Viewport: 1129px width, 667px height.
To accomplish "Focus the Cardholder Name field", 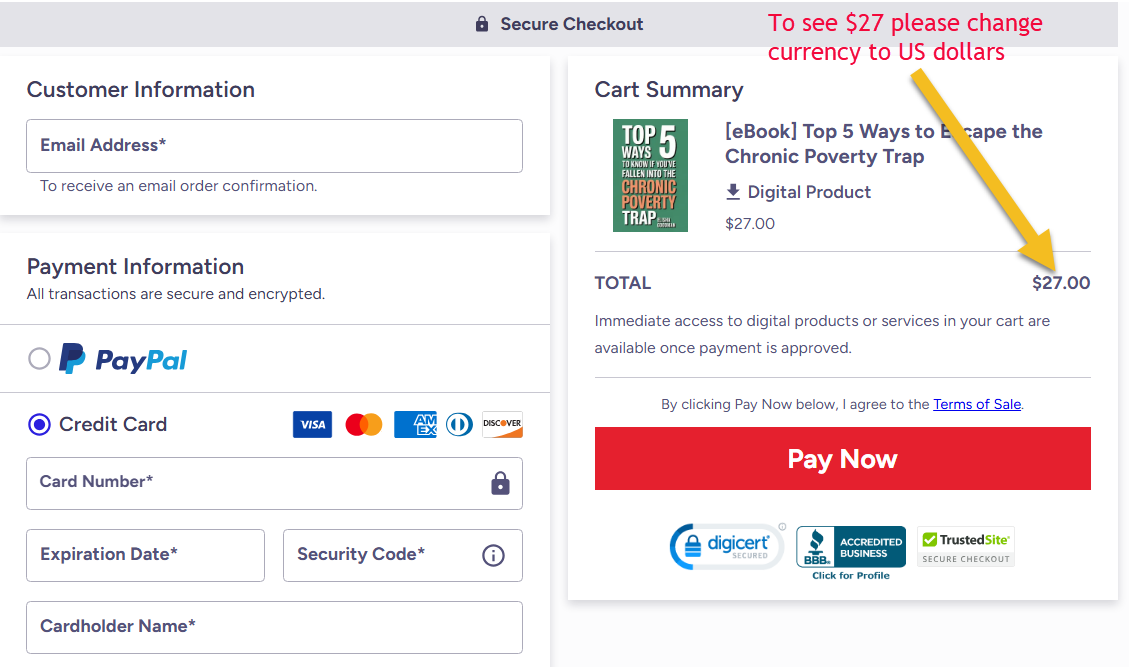I will [274, 627].
